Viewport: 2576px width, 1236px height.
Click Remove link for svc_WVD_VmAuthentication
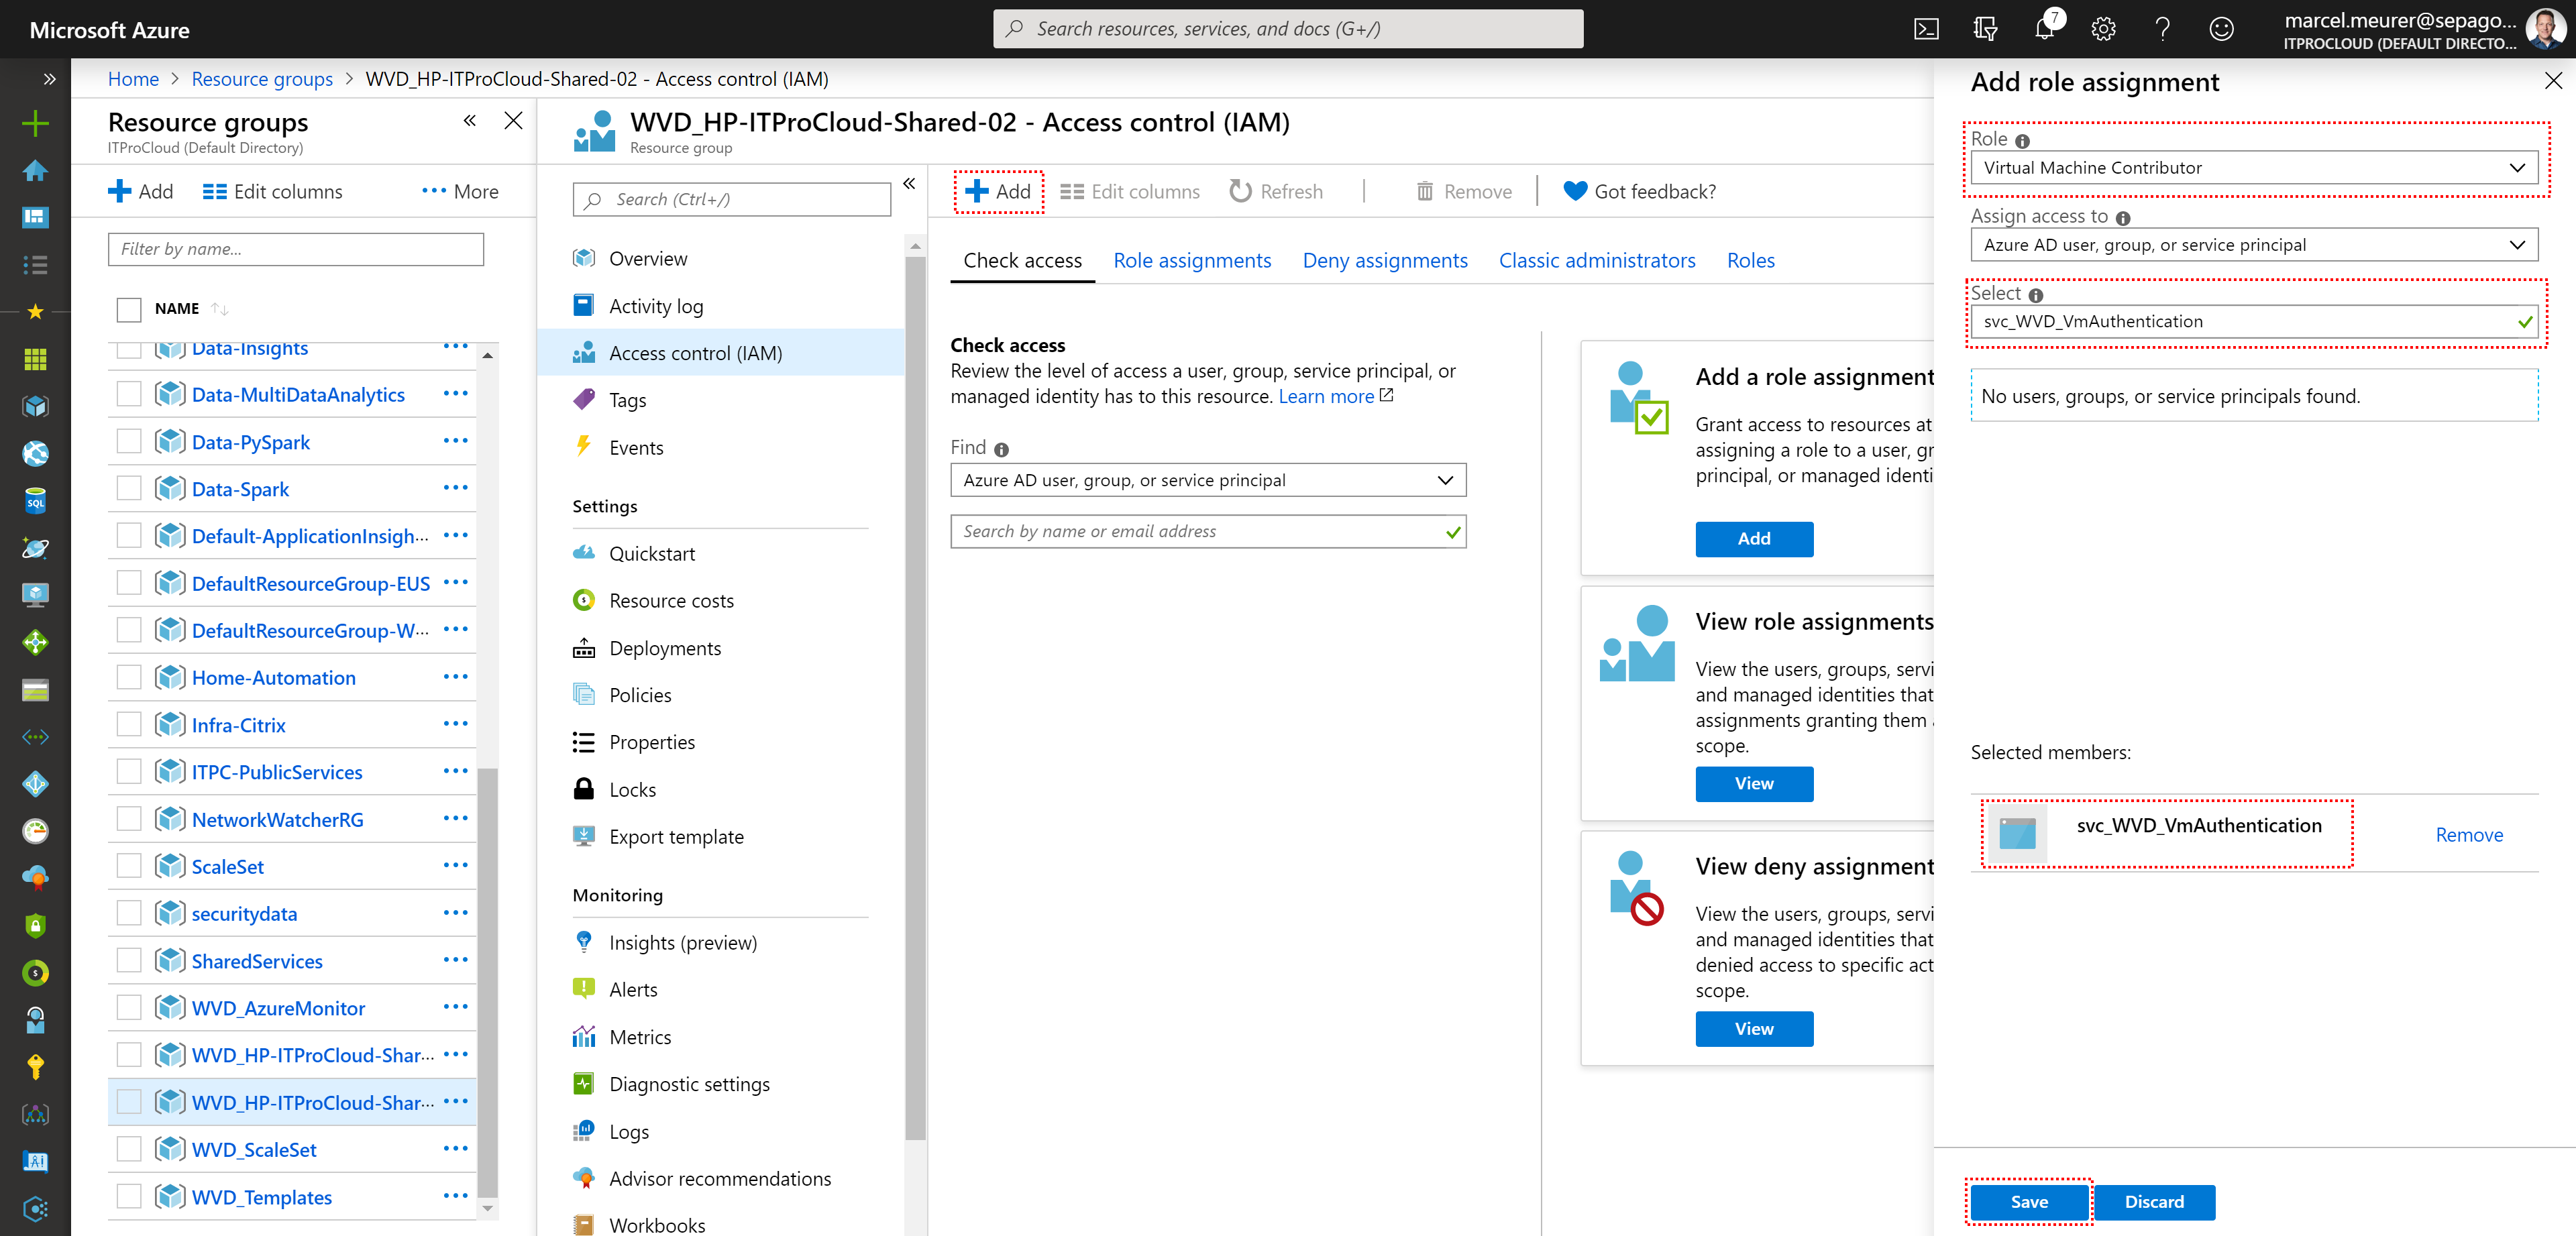pyautogui.click(x=2468, y=834)
